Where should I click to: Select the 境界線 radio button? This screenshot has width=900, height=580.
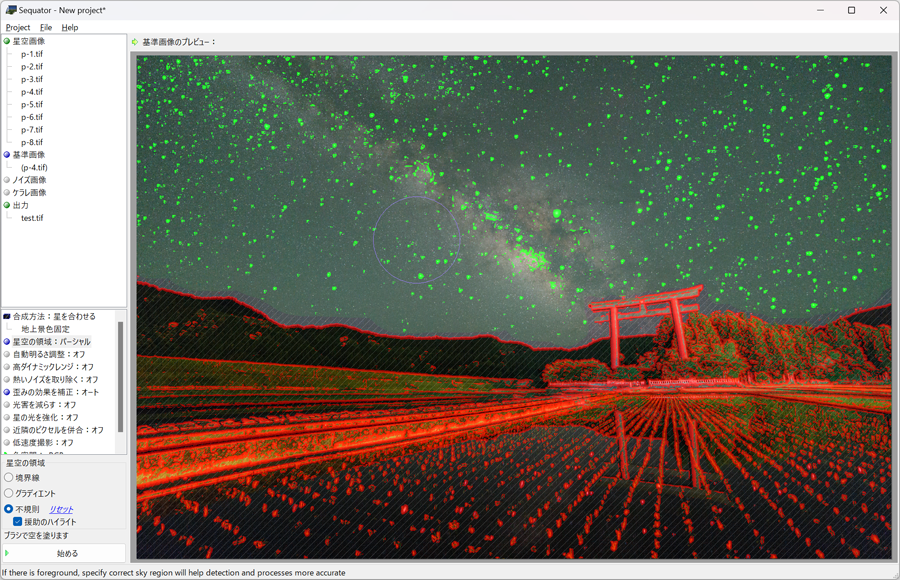click(9, 478)
